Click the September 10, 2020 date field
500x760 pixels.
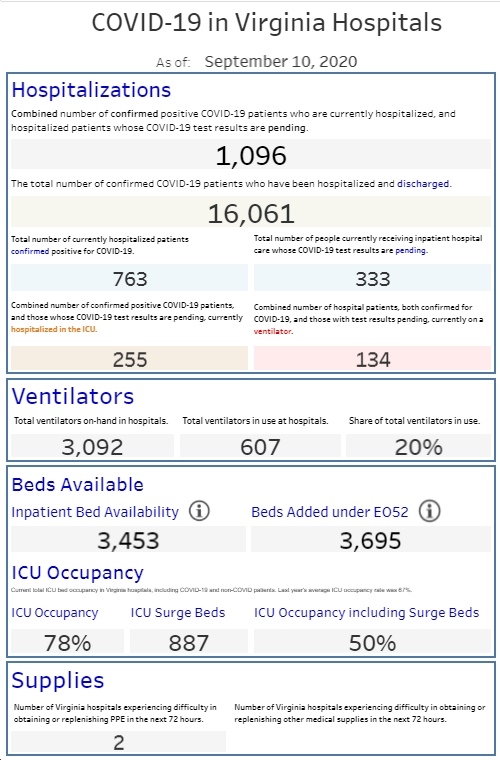click(x=281, y=62)
